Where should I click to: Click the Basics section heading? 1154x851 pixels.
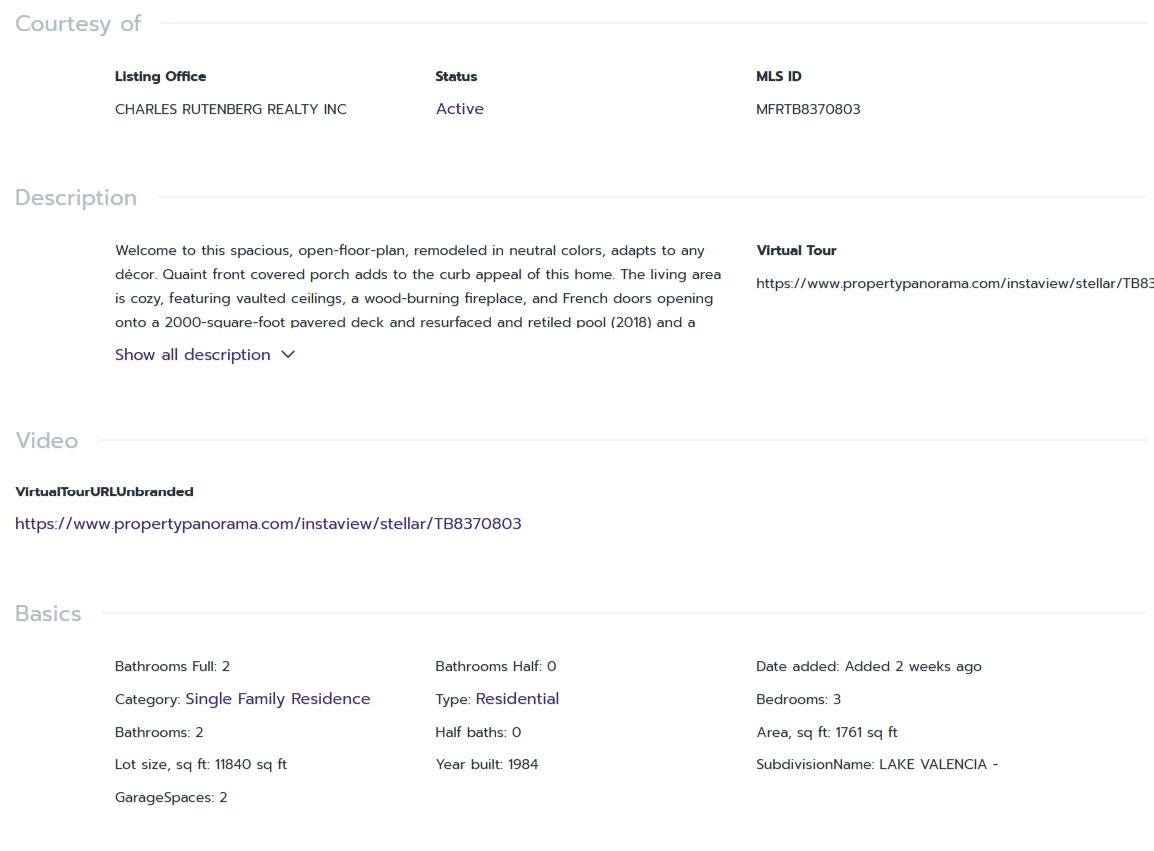48,614
